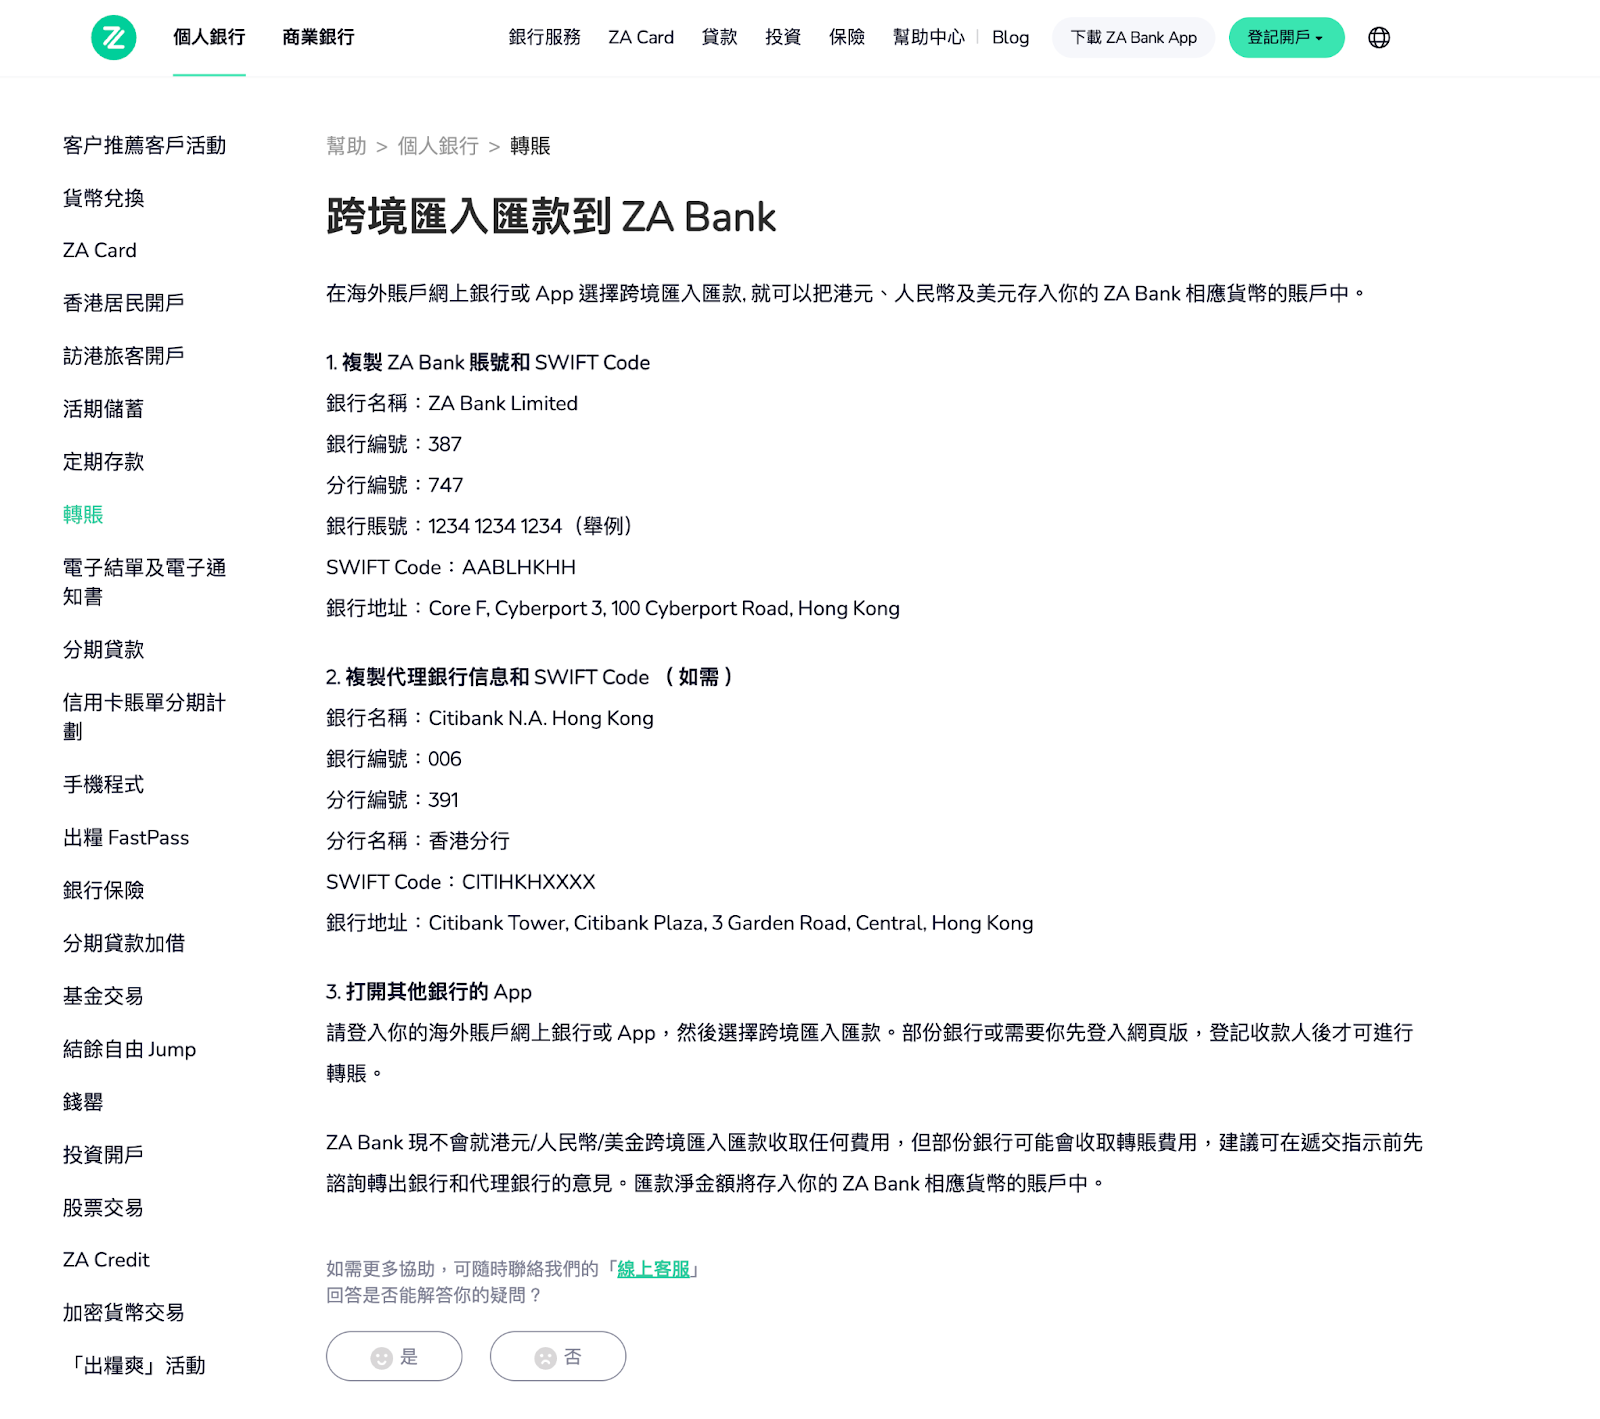This screenshot has width=1600, height=1419.
Task: Select 貨幣兌換 in the sidebar
Action: click(103, 198)
